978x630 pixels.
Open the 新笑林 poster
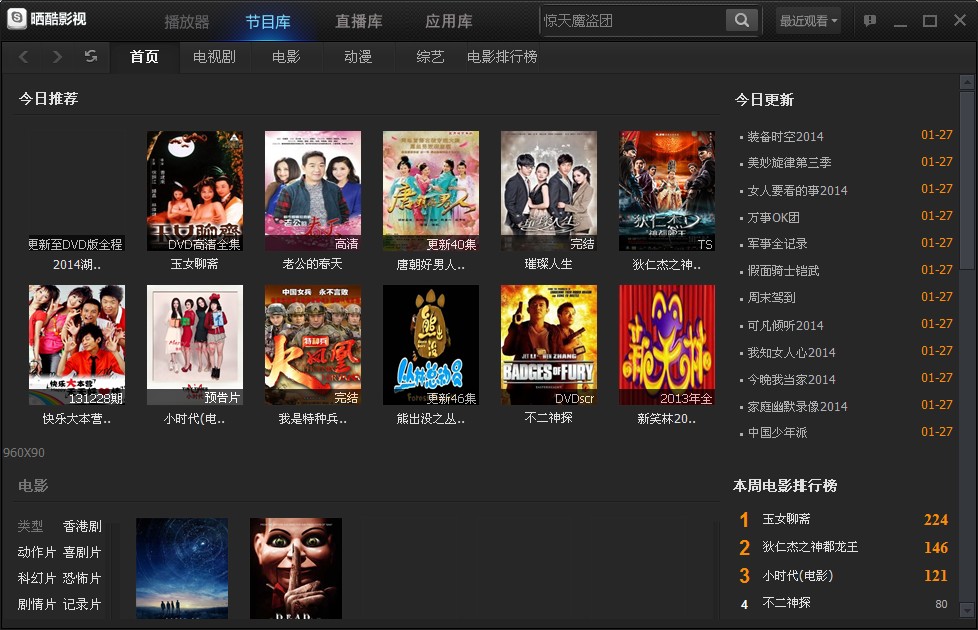667,345
